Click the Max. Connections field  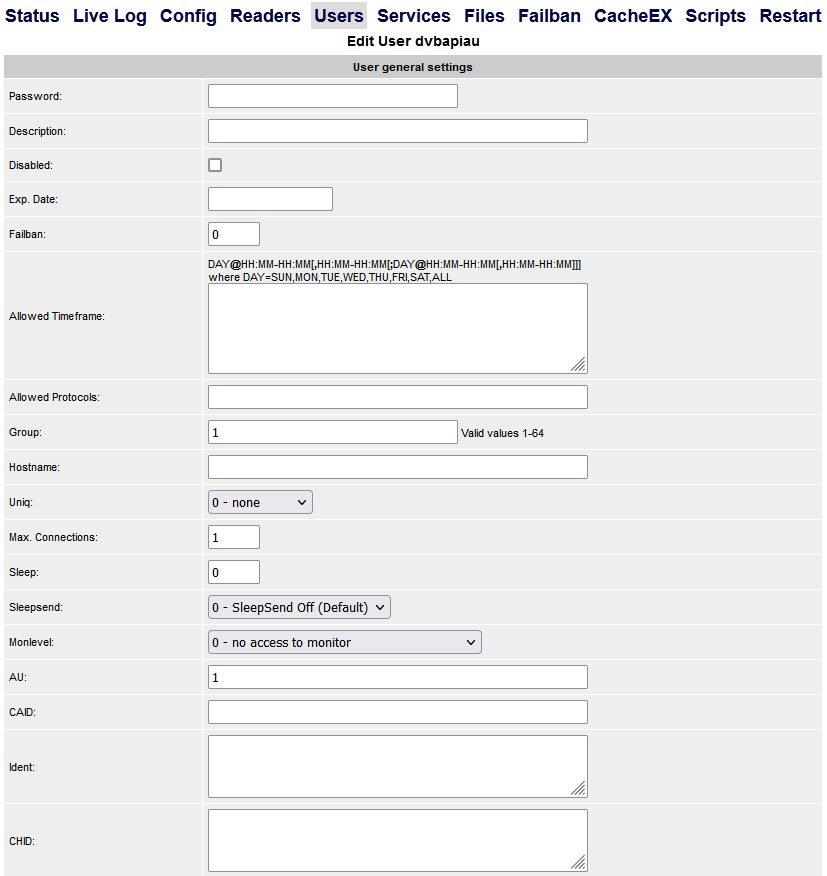tap(234, 537)
